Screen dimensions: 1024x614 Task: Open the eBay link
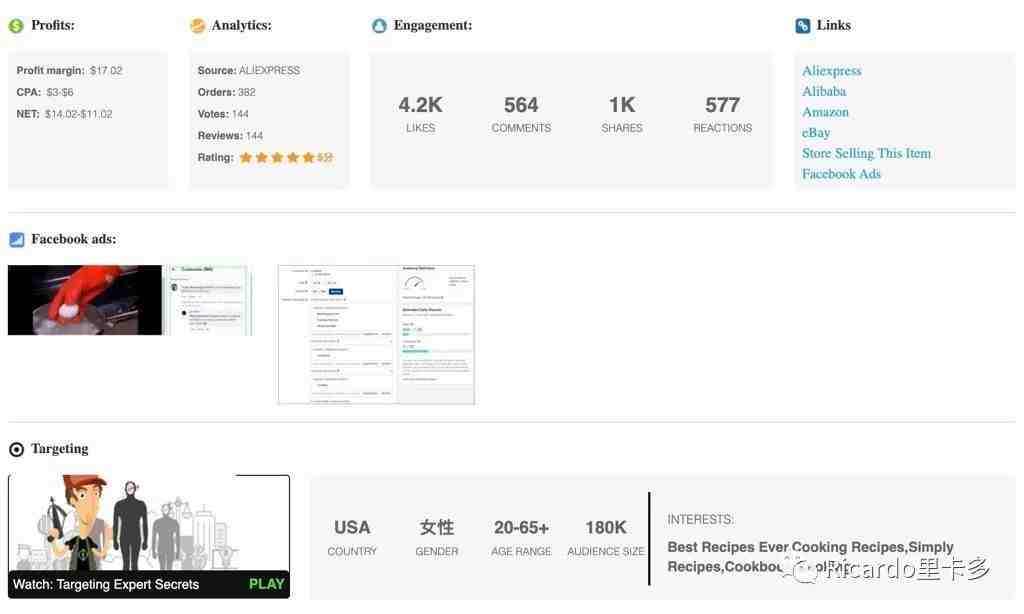[816, 133]
